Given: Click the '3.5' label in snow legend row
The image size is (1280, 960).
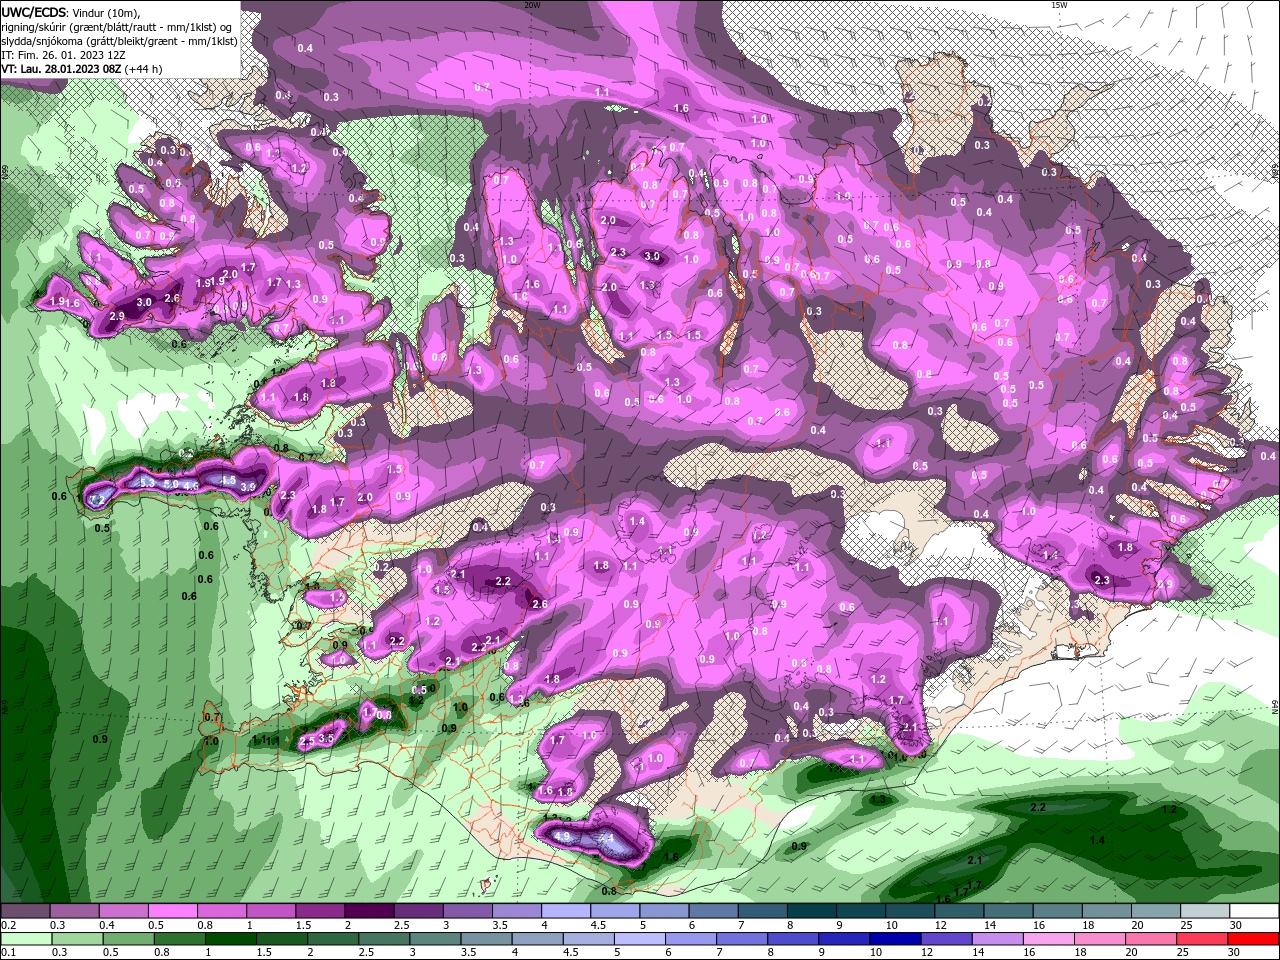Looking at the screenshot, I should pos(499,925).
